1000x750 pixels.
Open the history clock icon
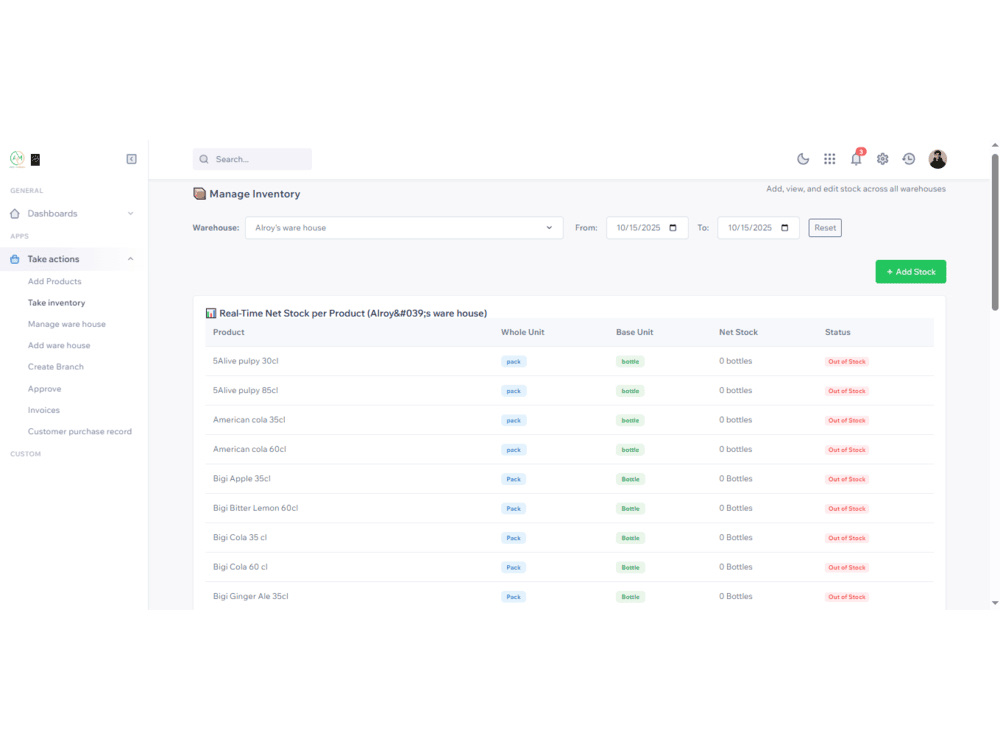click(x=909, y=159)
